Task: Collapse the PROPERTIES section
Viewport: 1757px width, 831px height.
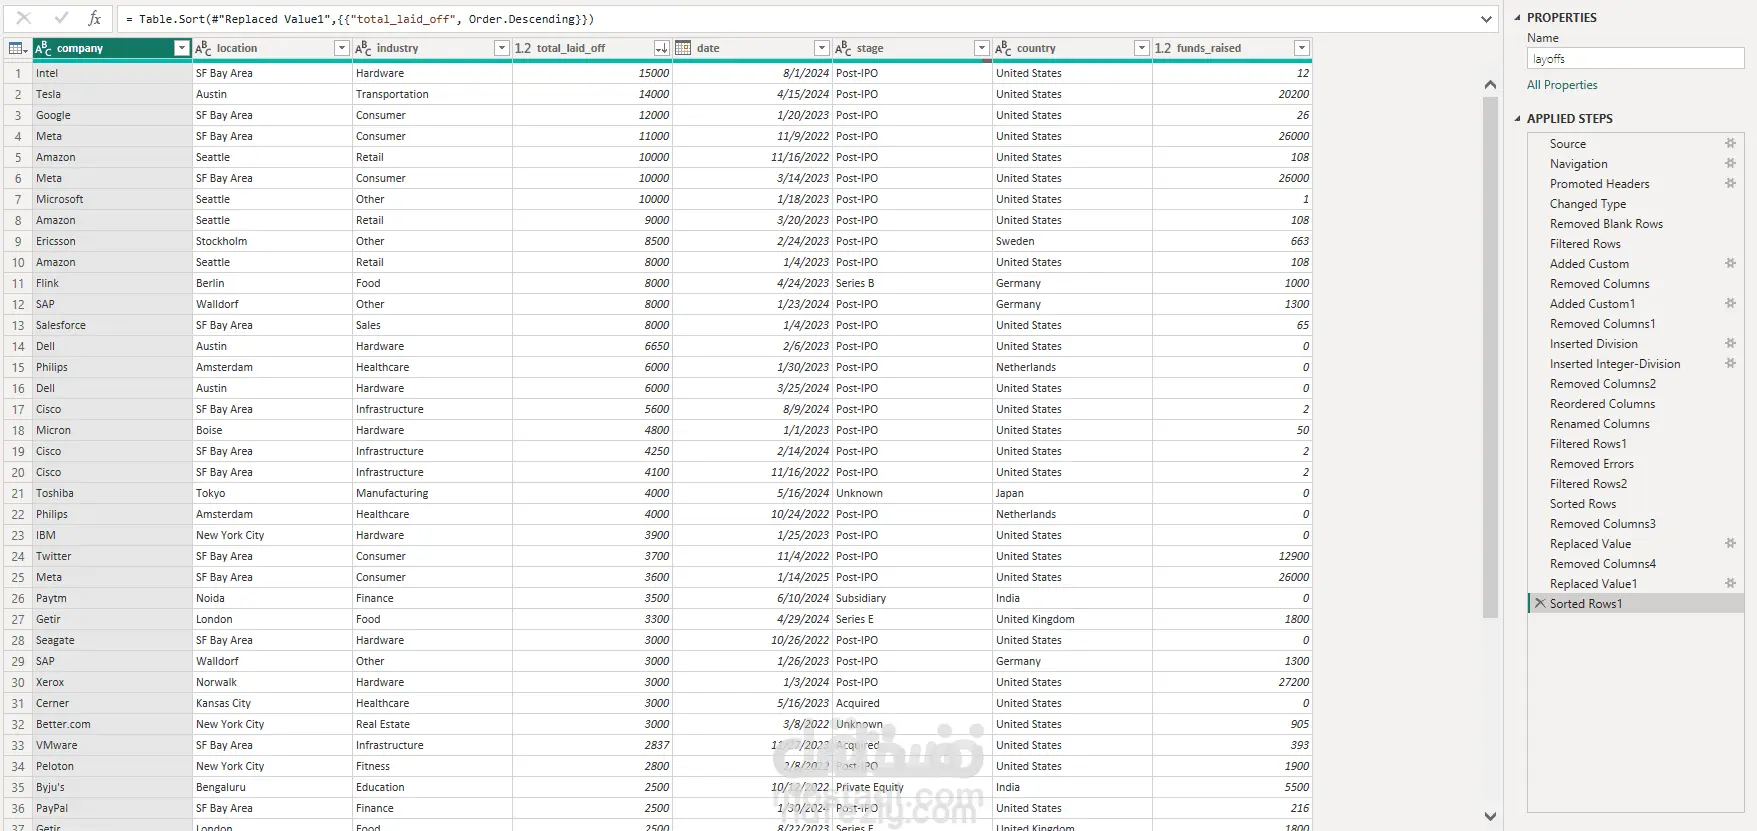Action: [1517, 18]
